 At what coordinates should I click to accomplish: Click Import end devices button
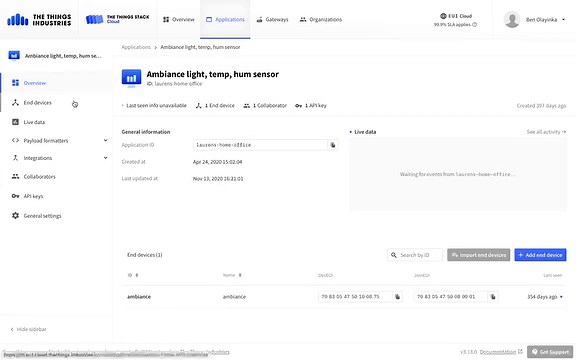coord(478,255)
